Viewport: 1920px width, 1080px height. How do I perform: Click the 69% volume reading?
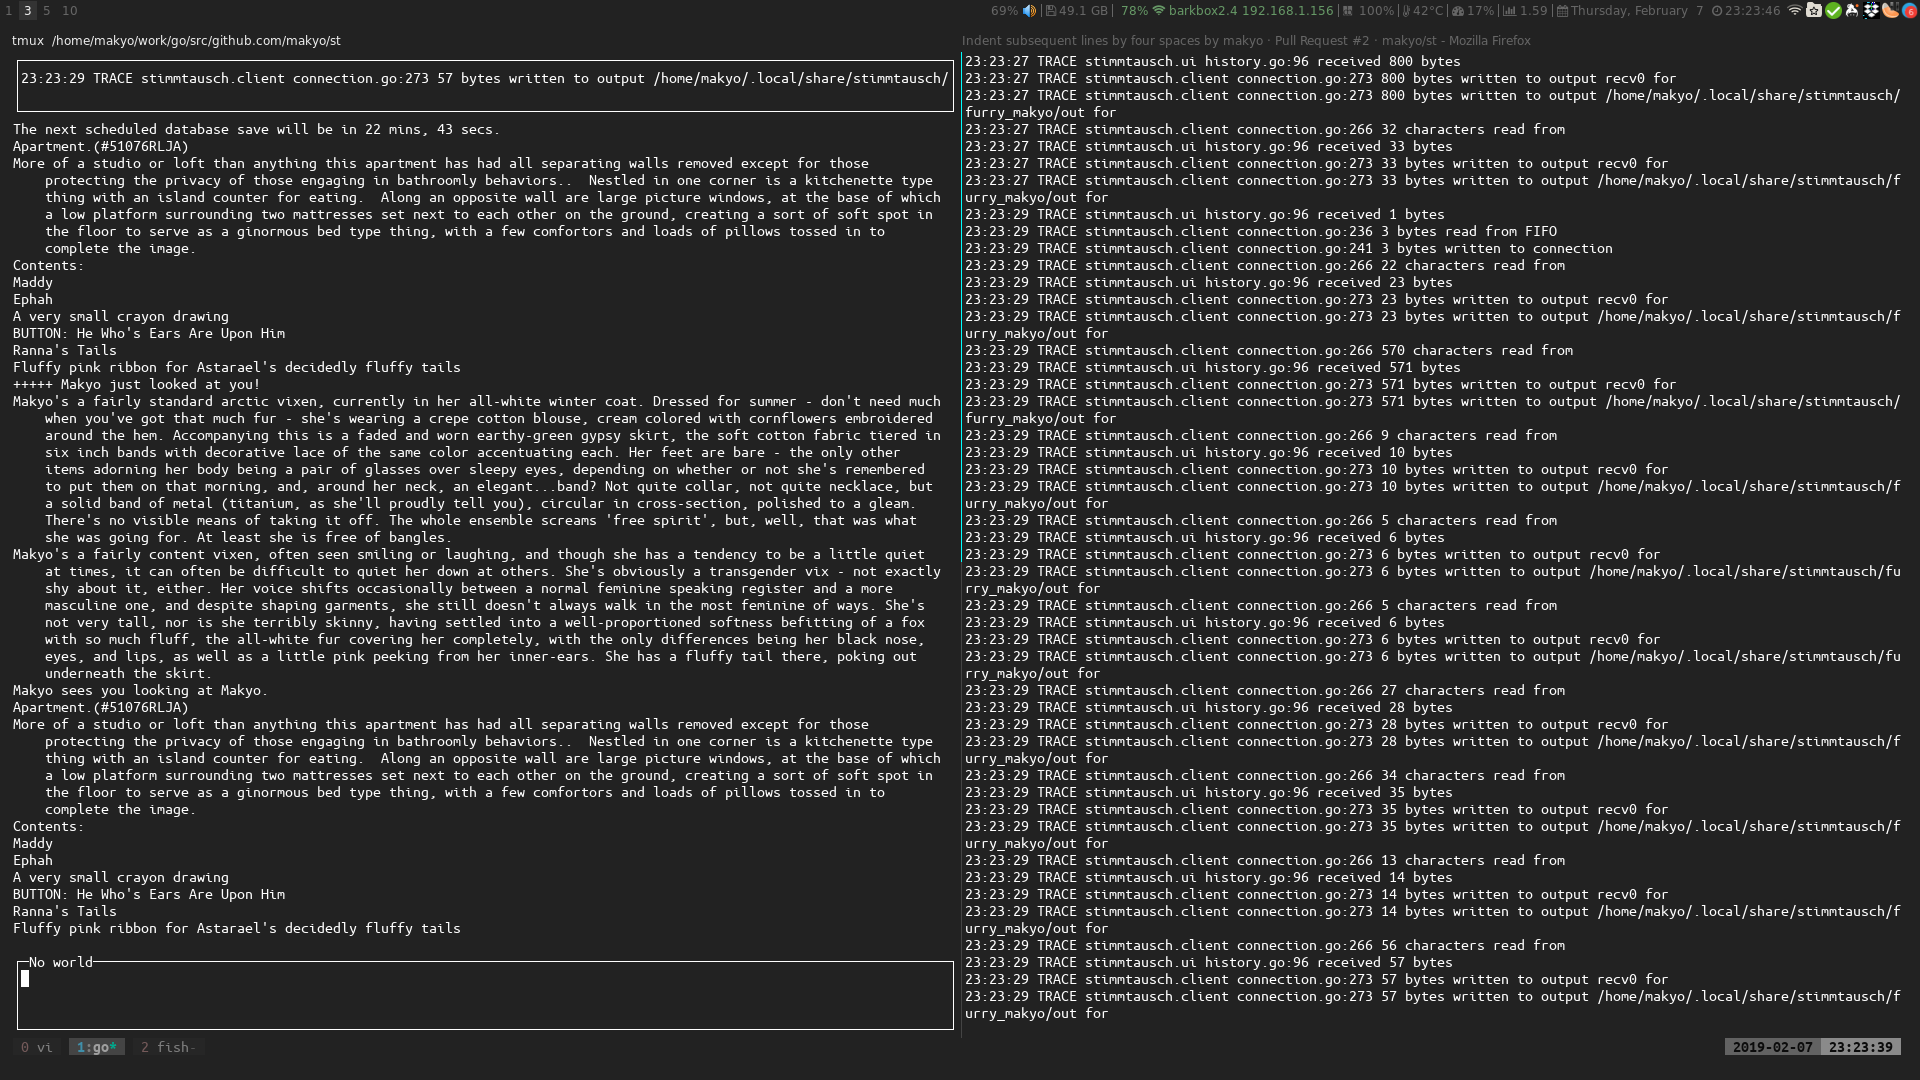[1004, 11]
